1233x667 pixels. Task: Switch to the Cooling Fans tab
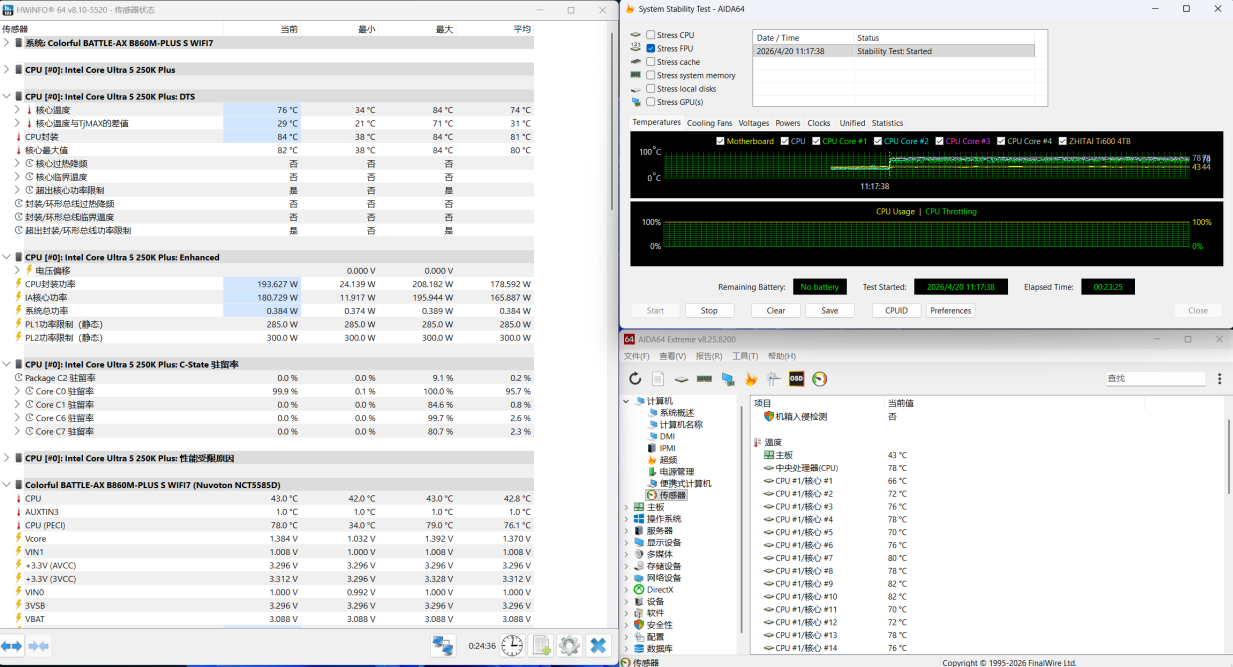click(709, 123)
